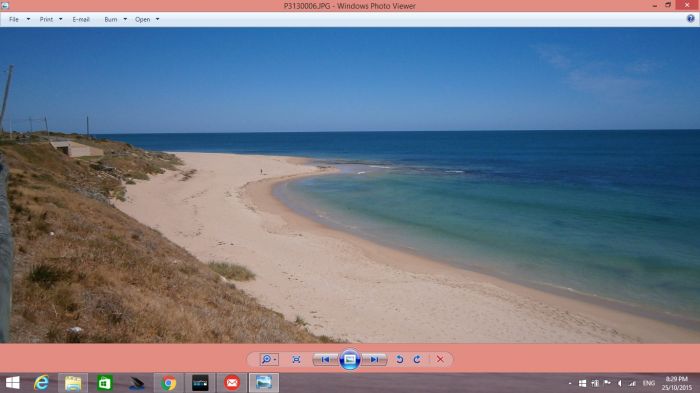Start the slide show

350,360
